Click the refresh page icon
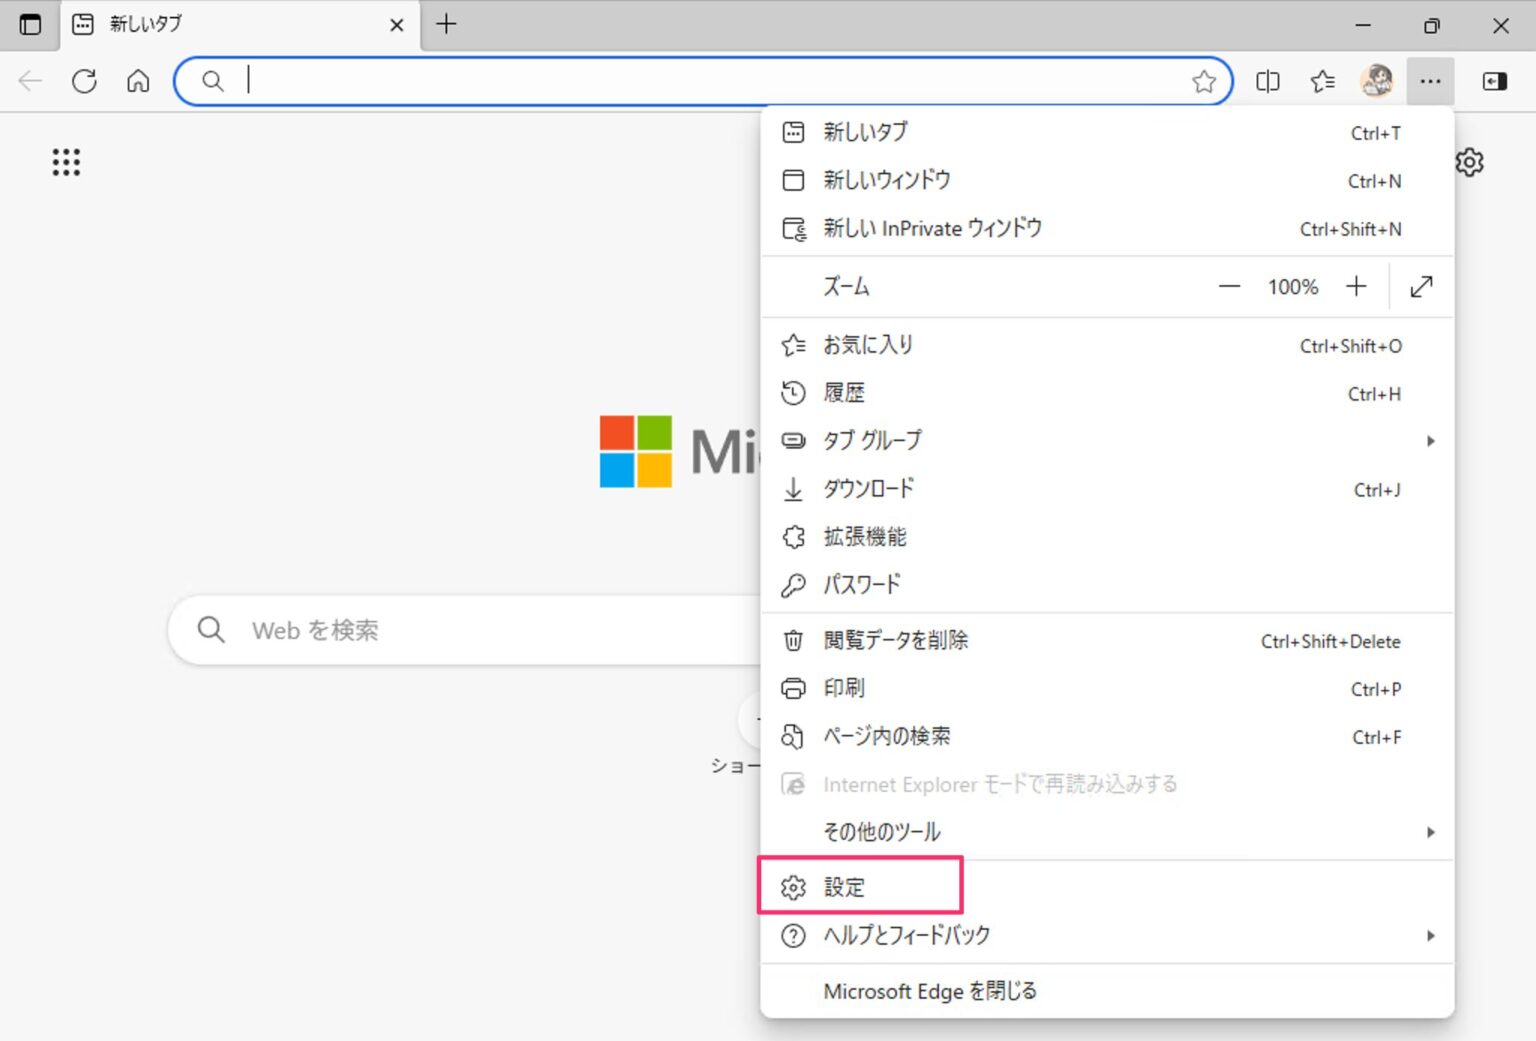Image resolution: width=1536 pixels, height=1041 pixels. 84,81
